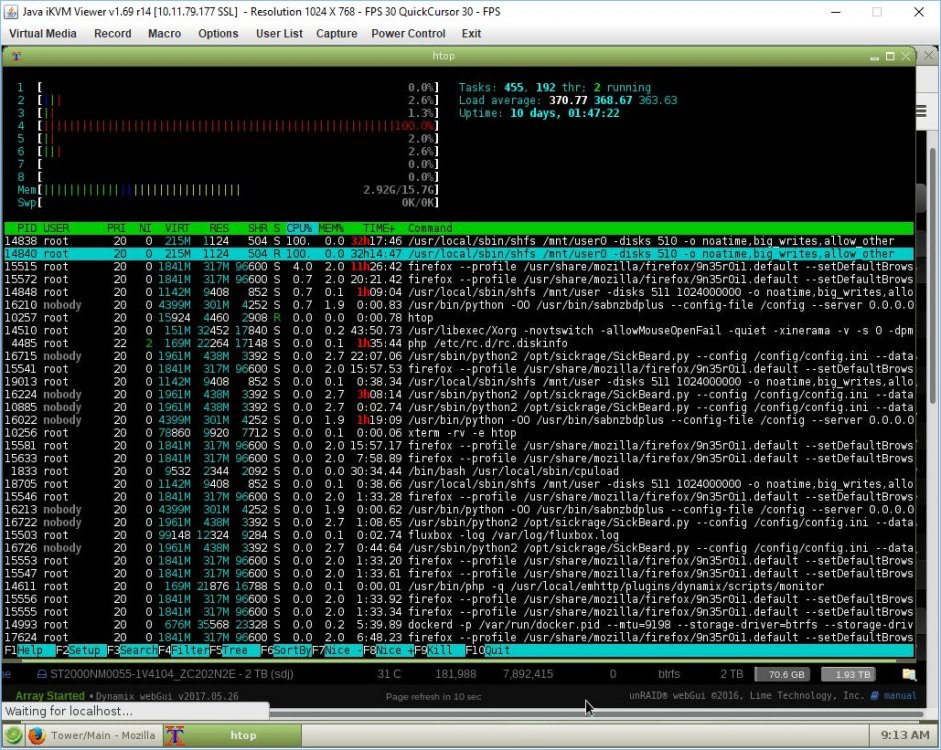This screenshot has width=941, height=750.
Task: Select the dynamix monitor php row PID 14611
Action: [x=458, y=586]
